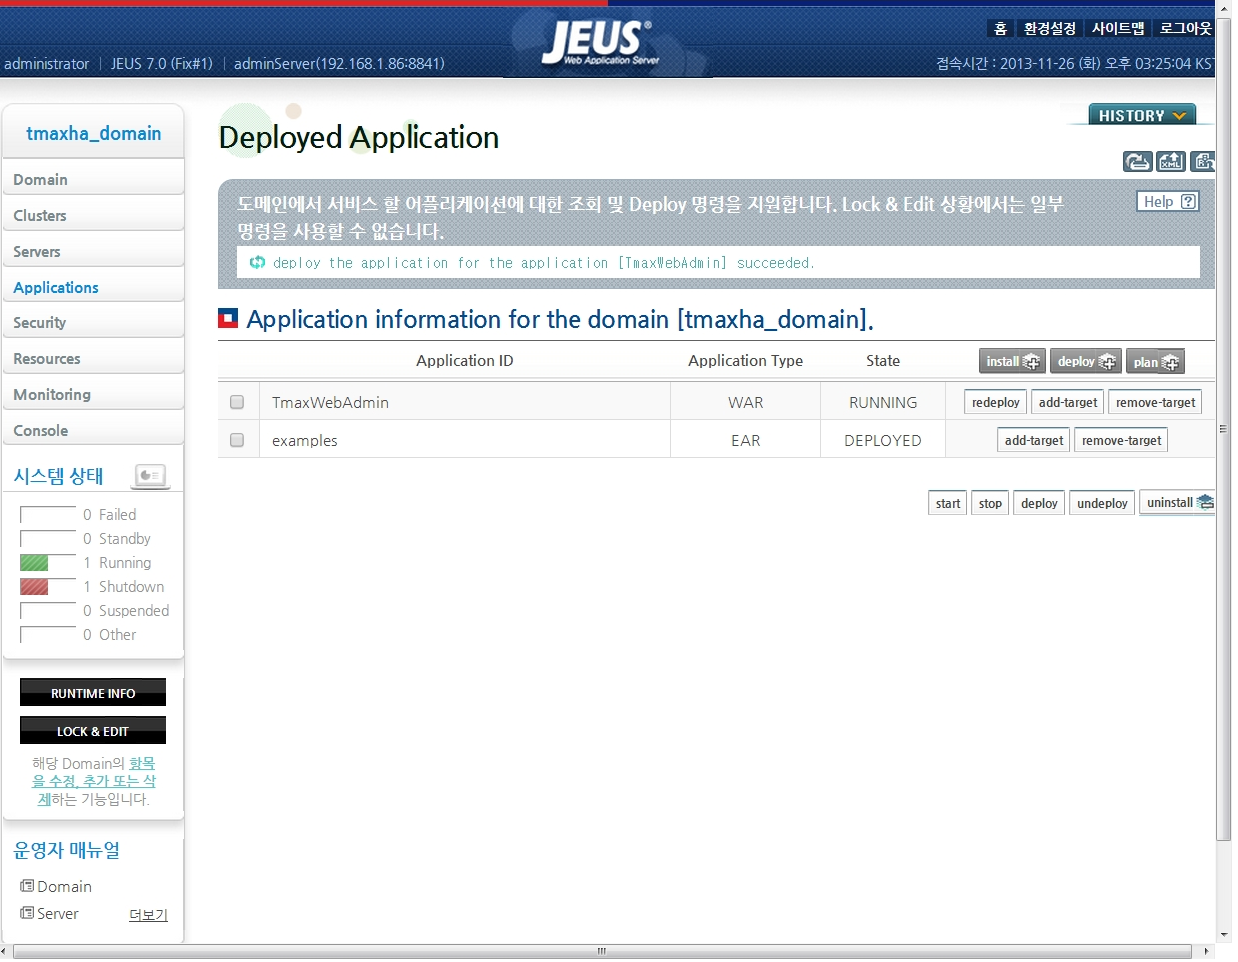The image size is (1238, 962).
Task: Click the 사이트맵 header link
Action: (1118, 28)
